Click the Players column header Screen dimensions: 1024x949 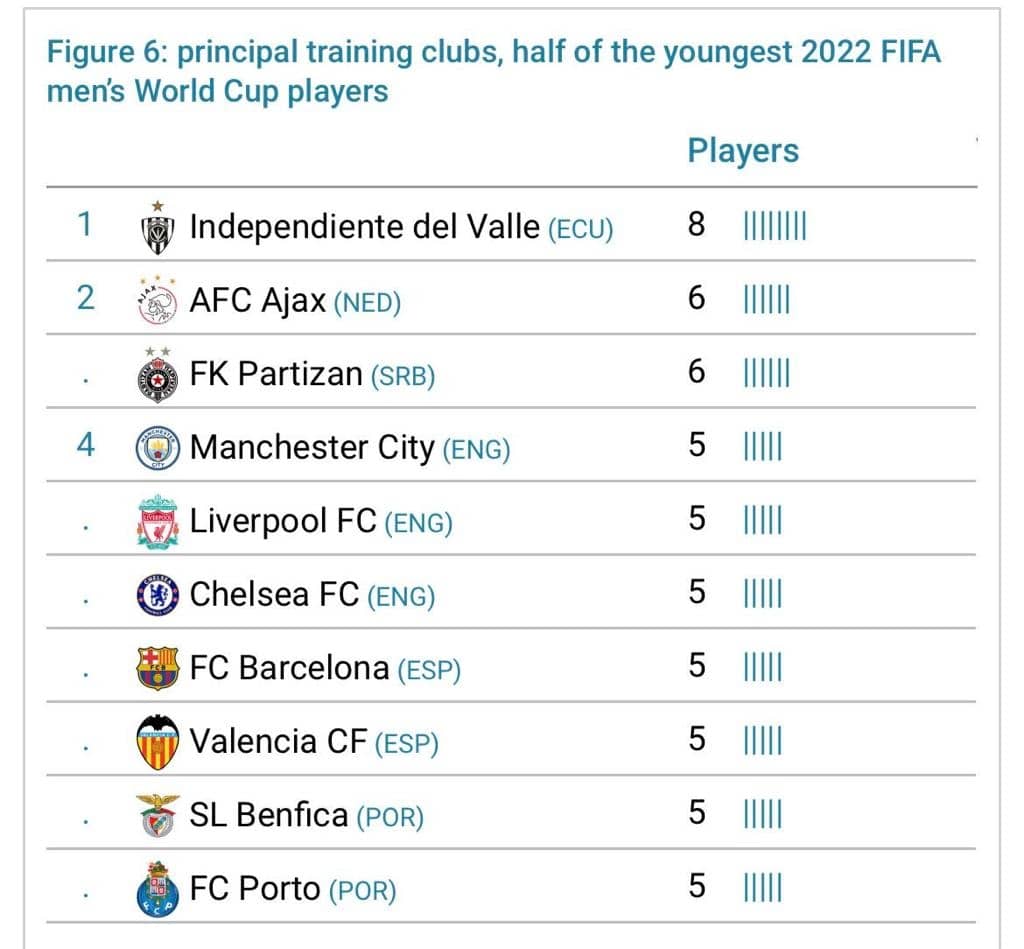point(743,151)
